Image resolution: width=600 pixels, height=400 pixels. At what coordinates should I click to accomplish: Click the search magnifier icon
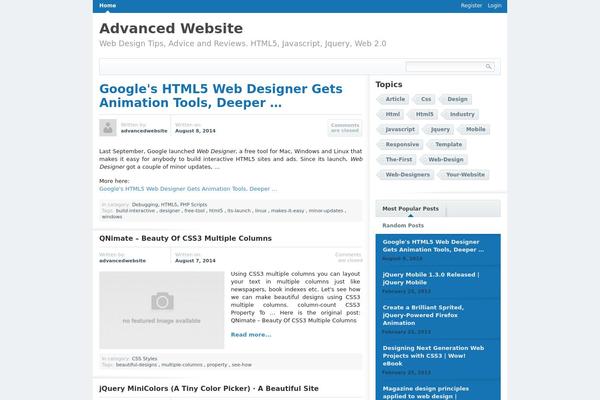[489, 67]
